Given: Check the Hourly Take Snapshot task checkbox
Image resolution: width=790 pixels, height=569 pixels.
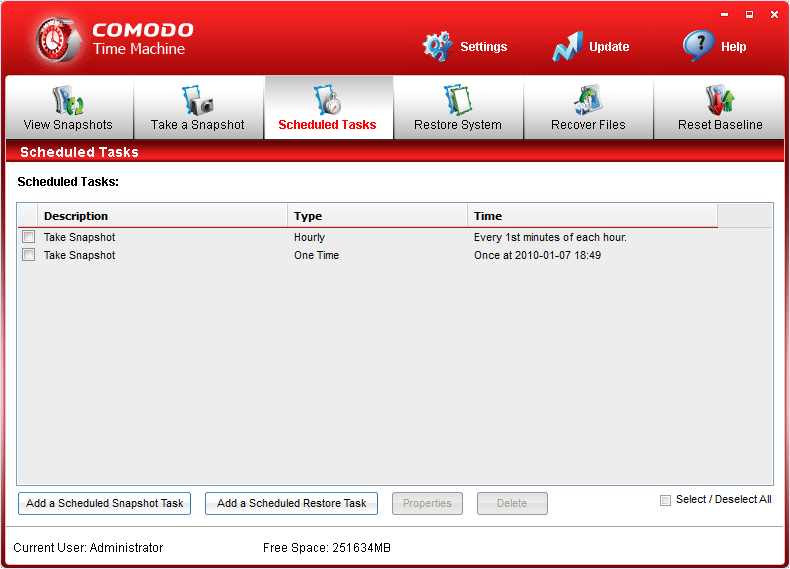Looking at the screenshot, I should coord(29,237).
